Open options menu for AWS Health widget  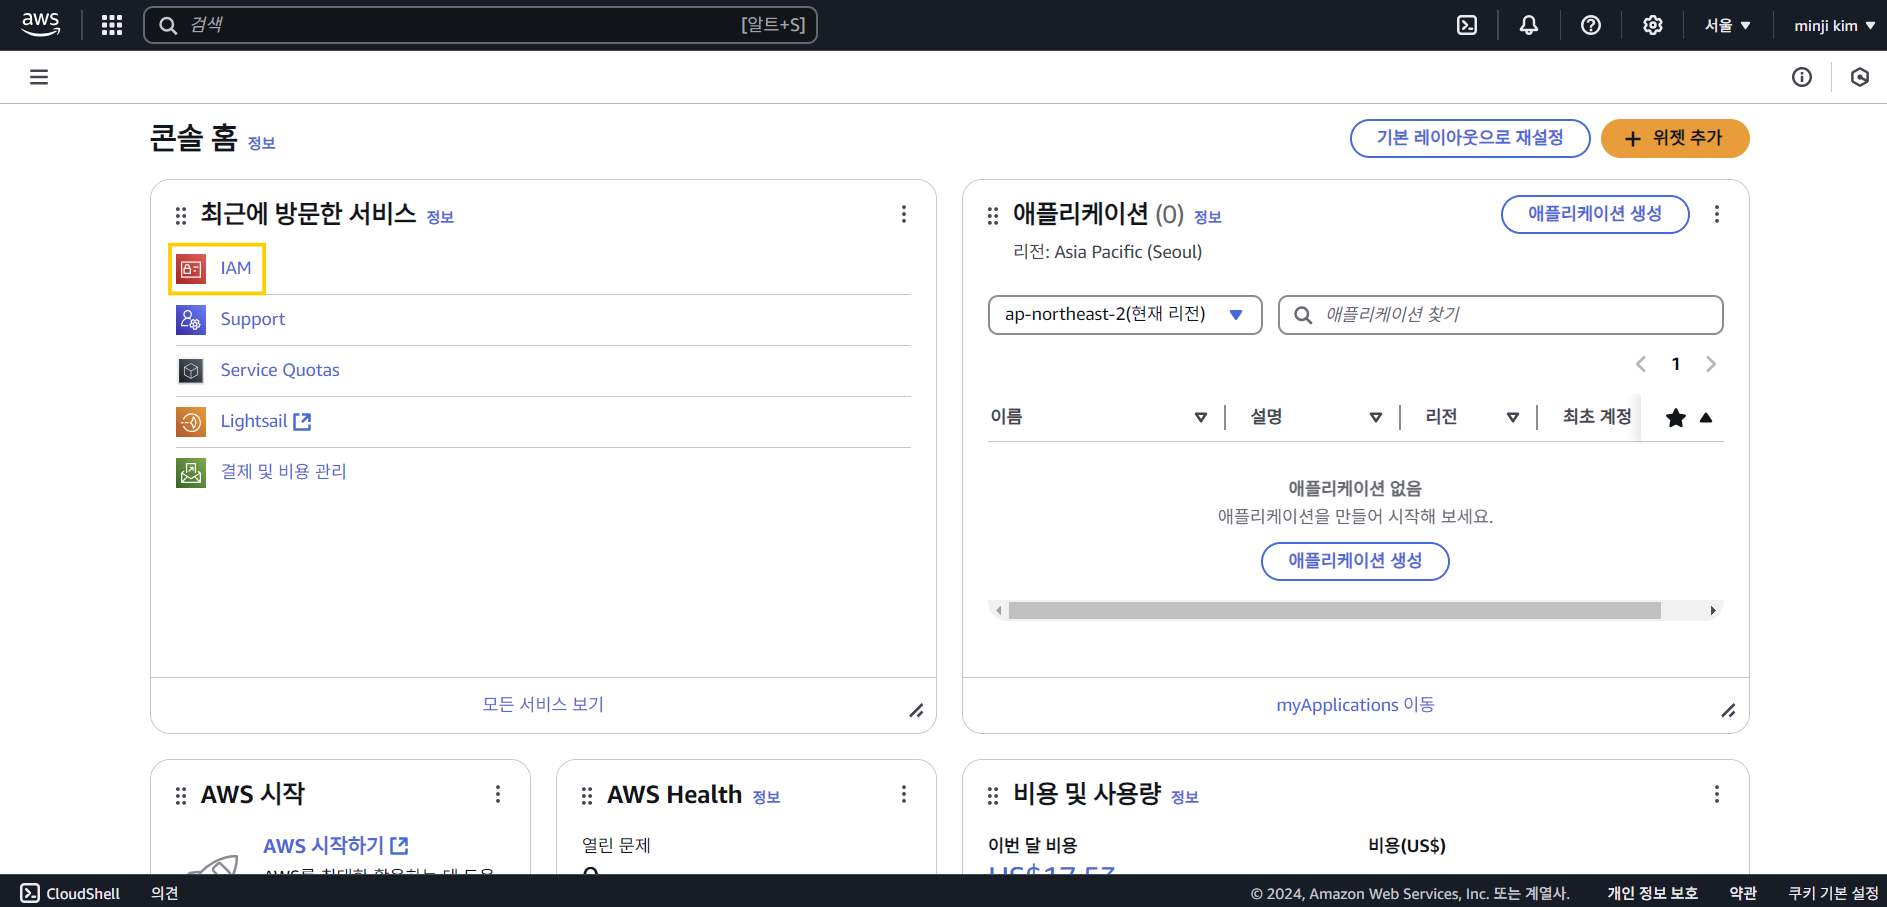pos(904,794)
